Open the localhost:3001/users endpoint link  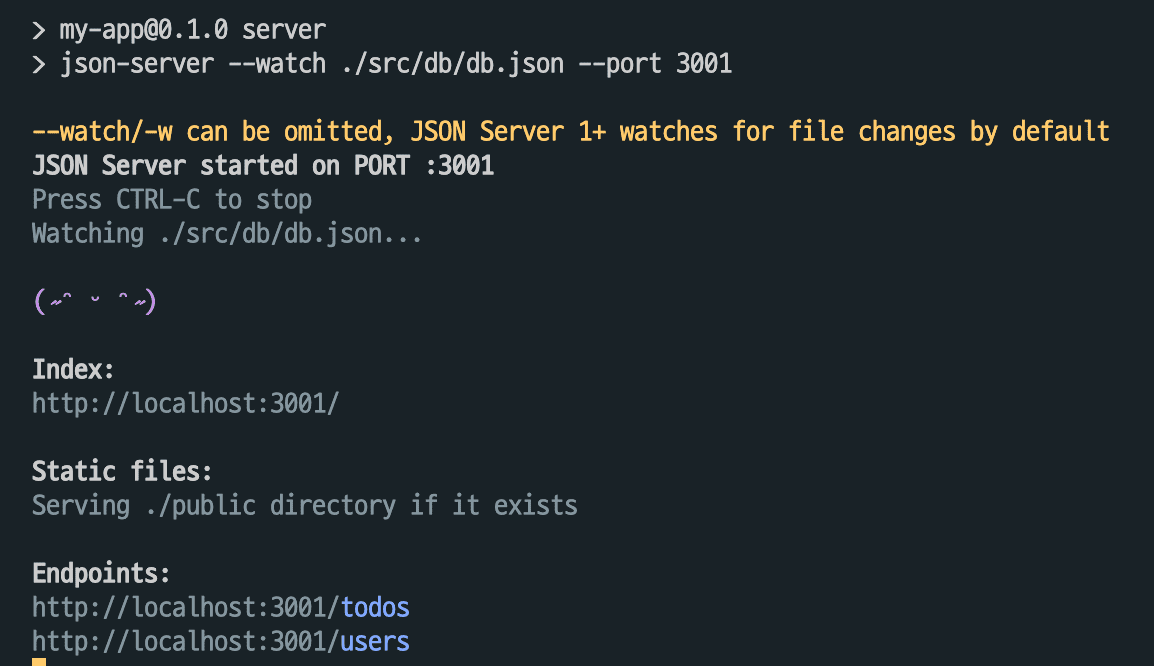[x=221, y=642]
